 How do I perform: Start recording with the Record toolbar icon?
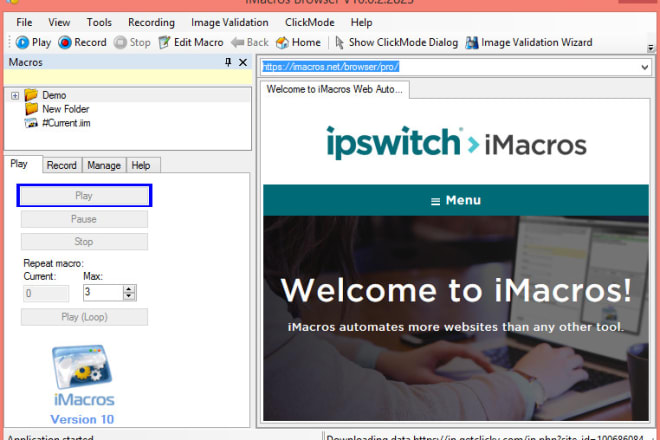[x=65, y=43]
